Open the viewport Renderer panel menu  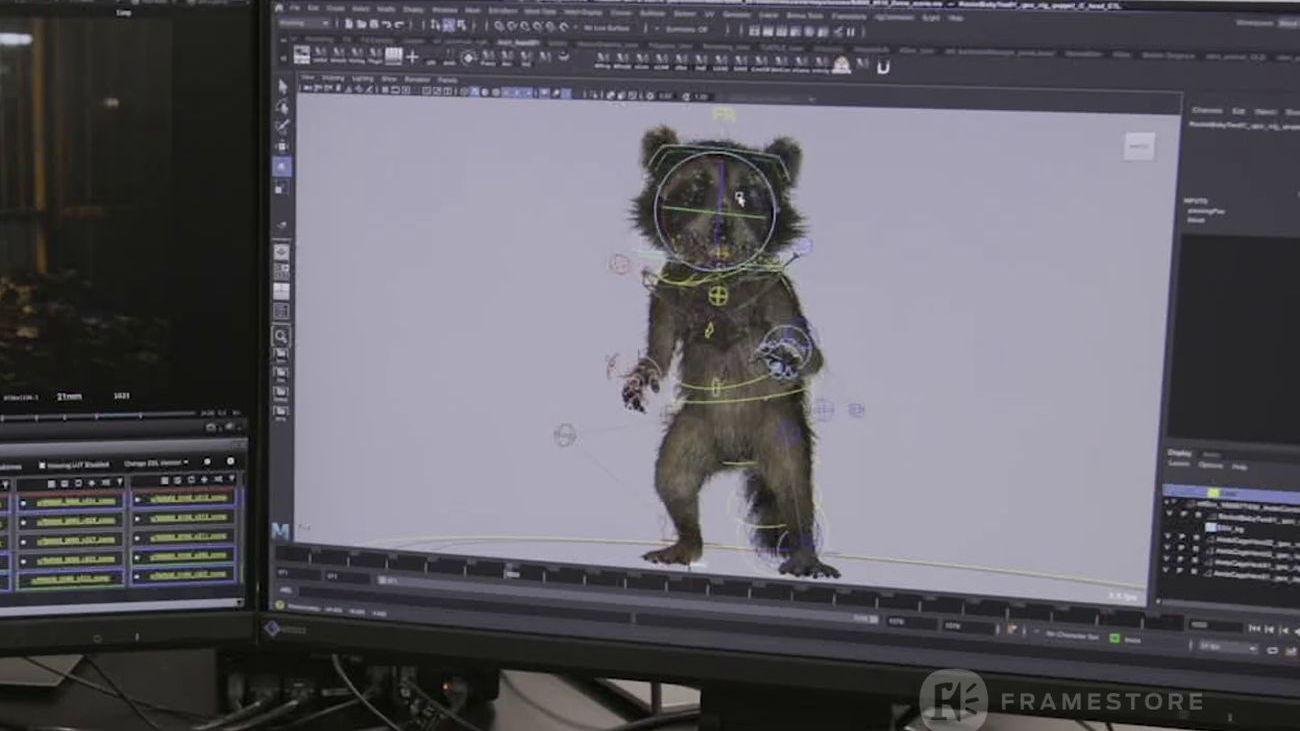pos(416,80)
